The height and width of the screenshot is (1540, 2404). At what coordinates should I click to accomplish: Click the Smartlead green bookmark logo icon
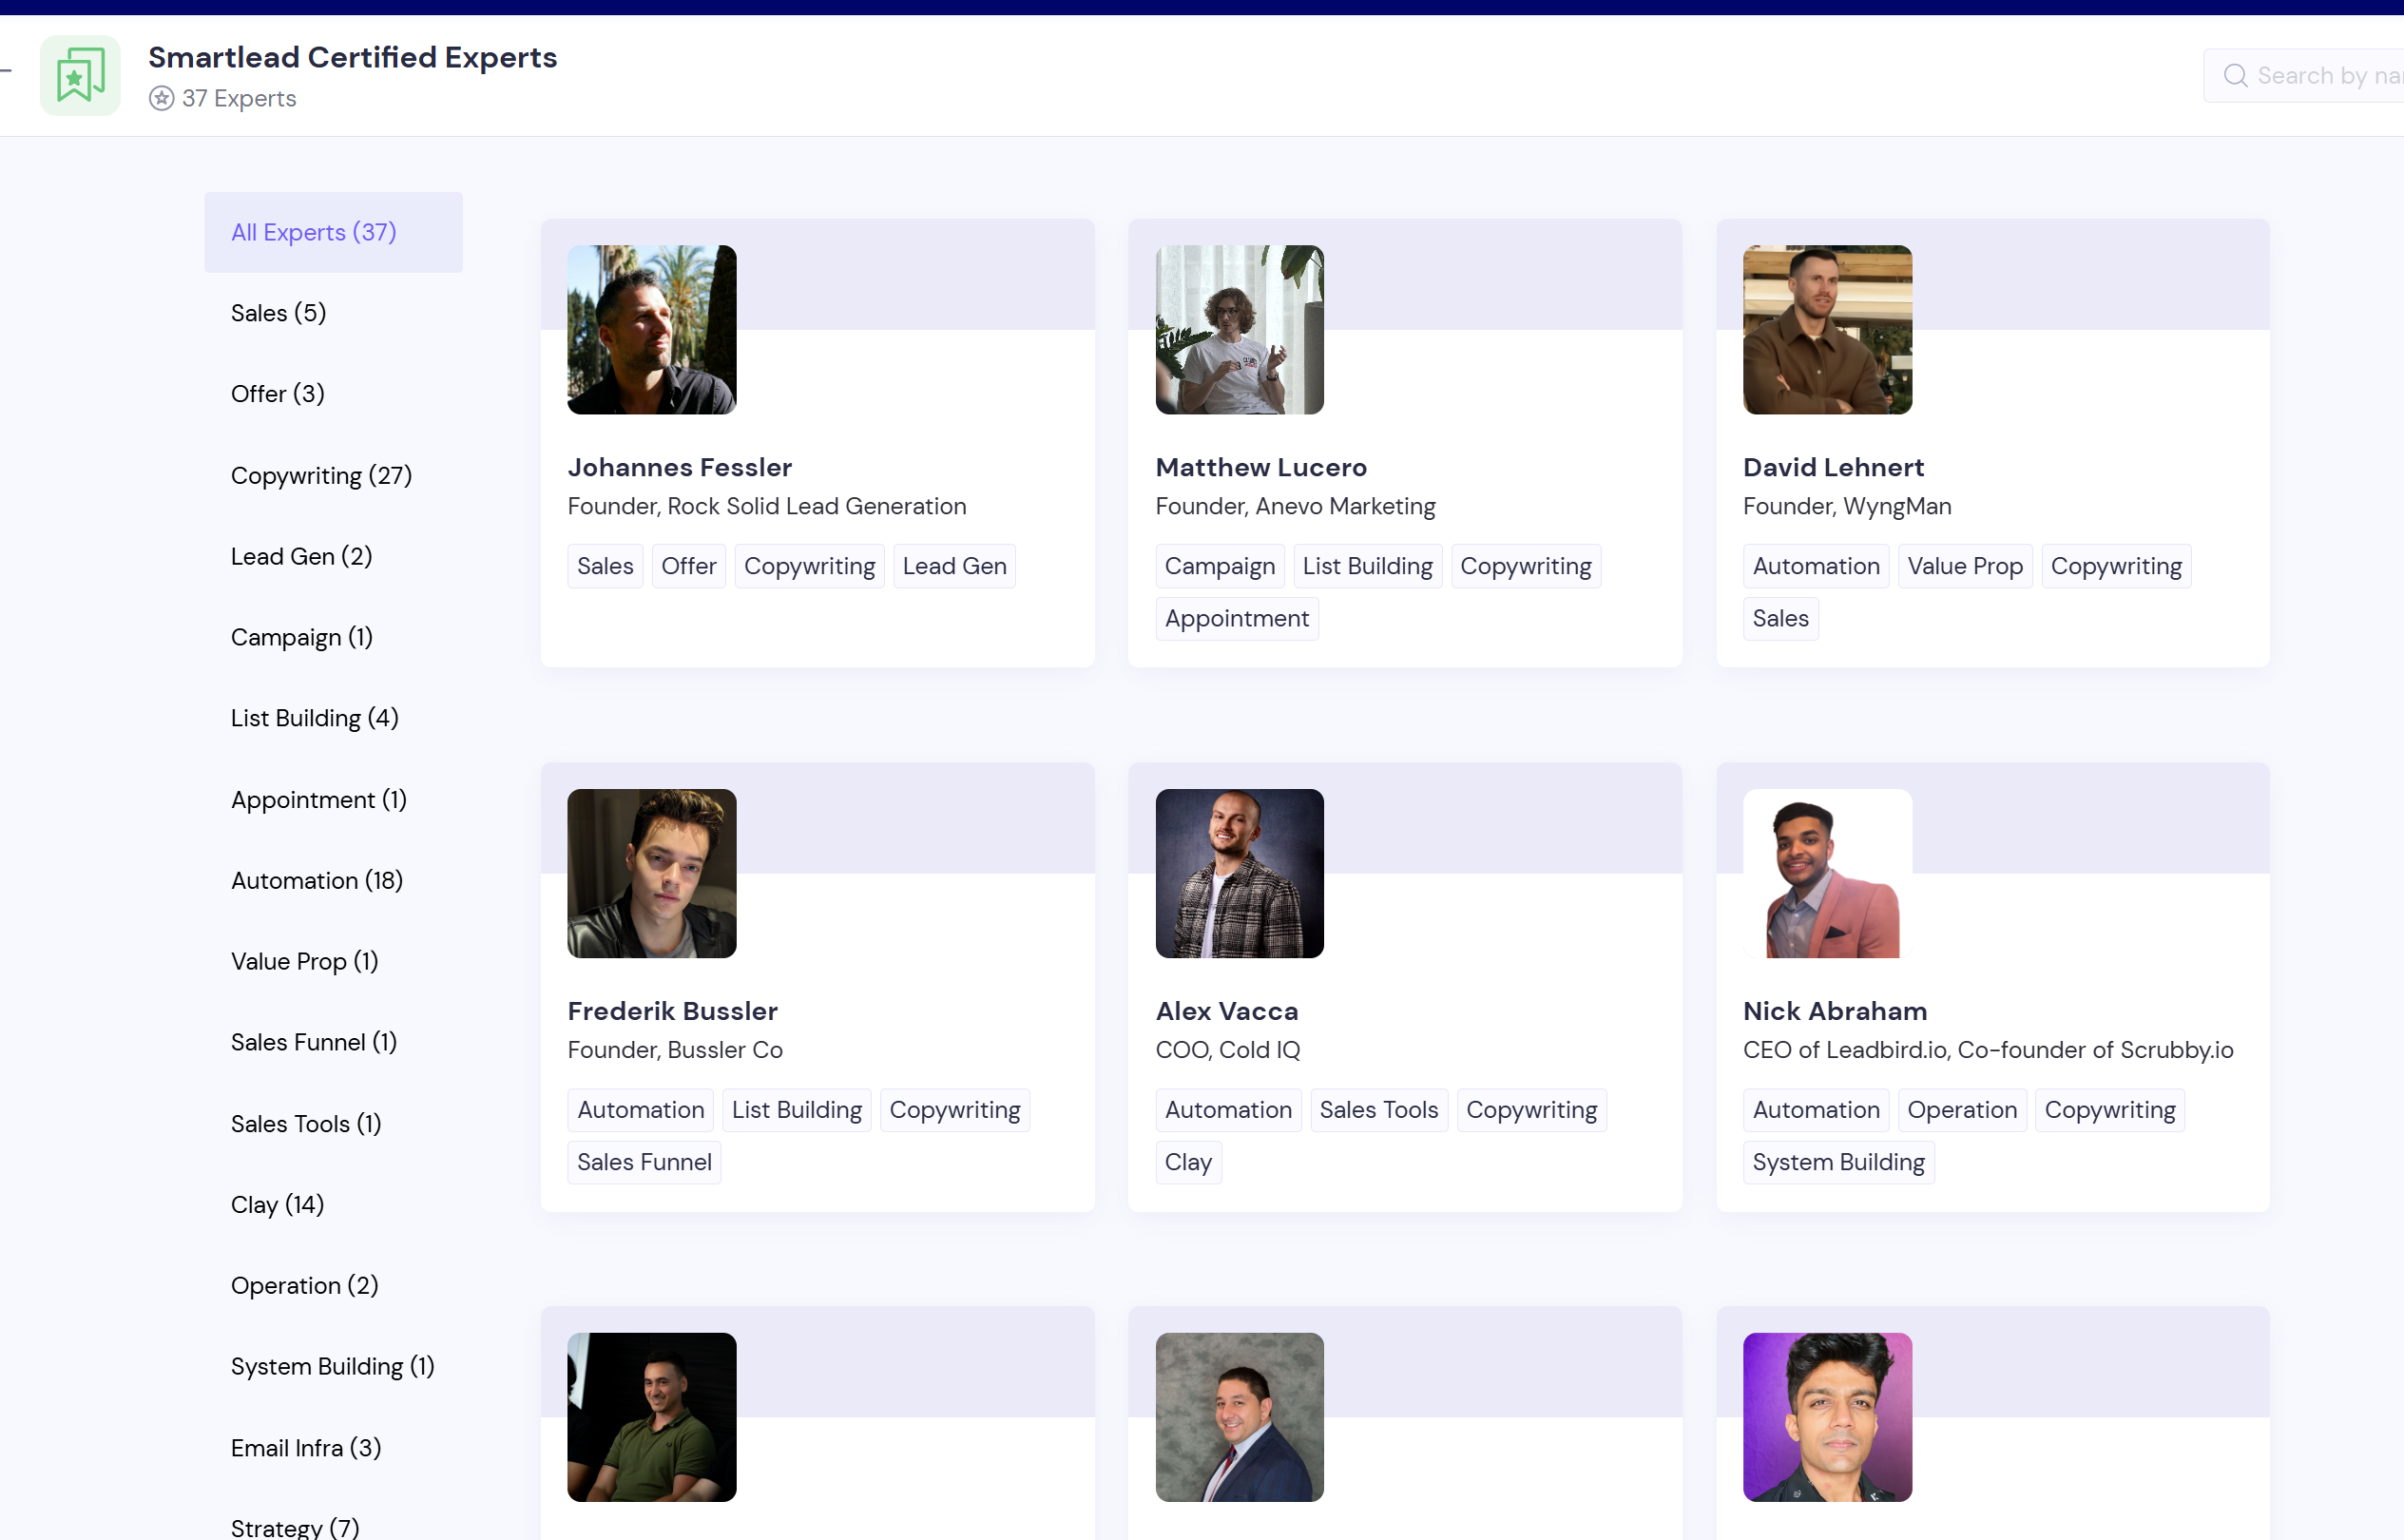point(80,76)
